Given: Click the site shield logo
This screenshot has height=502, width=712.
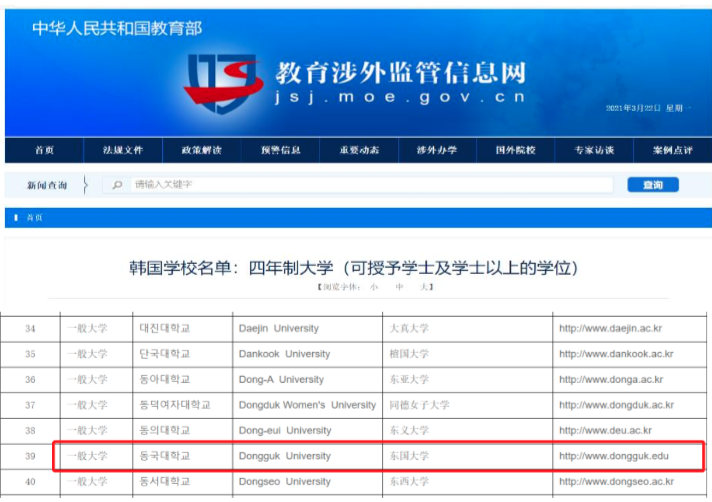Looking at the screenshot, I should coord(224,83).
